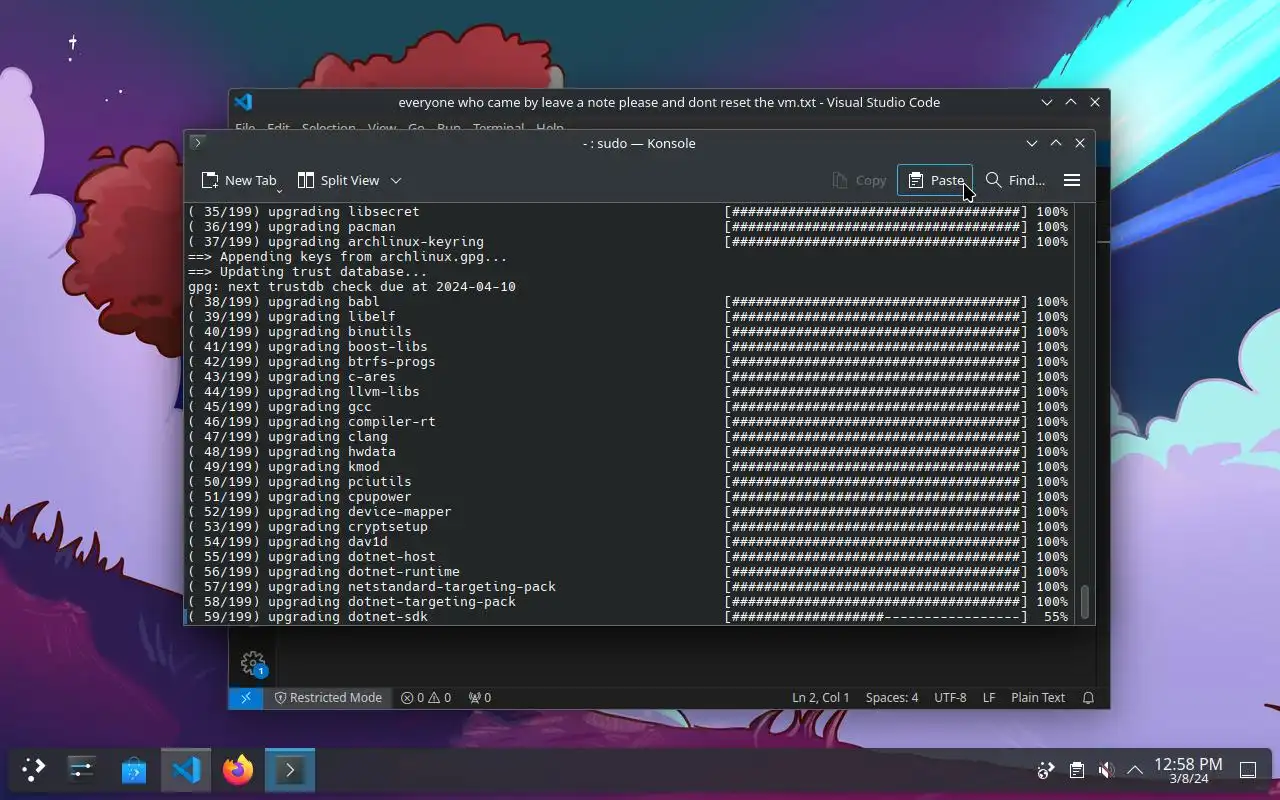Change language mode from Plain Text
This screenshot has width=1280, height=800.
[x=1038, y=697]
